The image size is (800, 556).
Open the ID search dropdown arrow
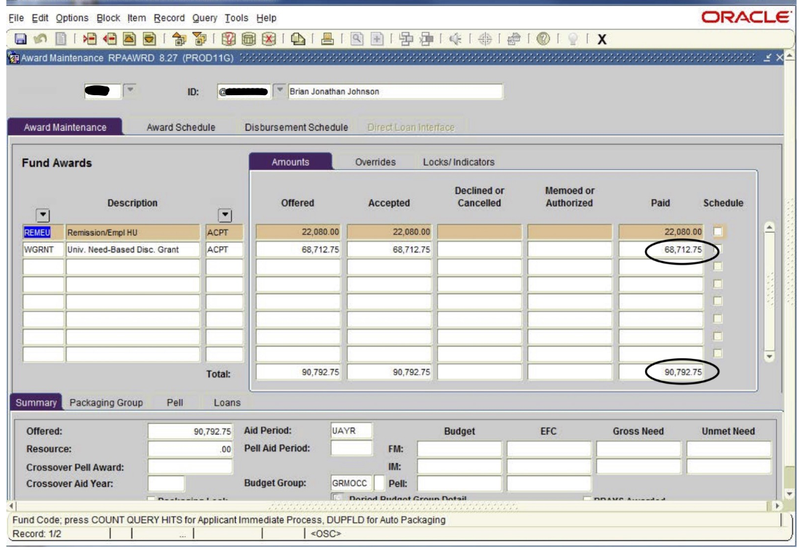(x=280, y=91)
